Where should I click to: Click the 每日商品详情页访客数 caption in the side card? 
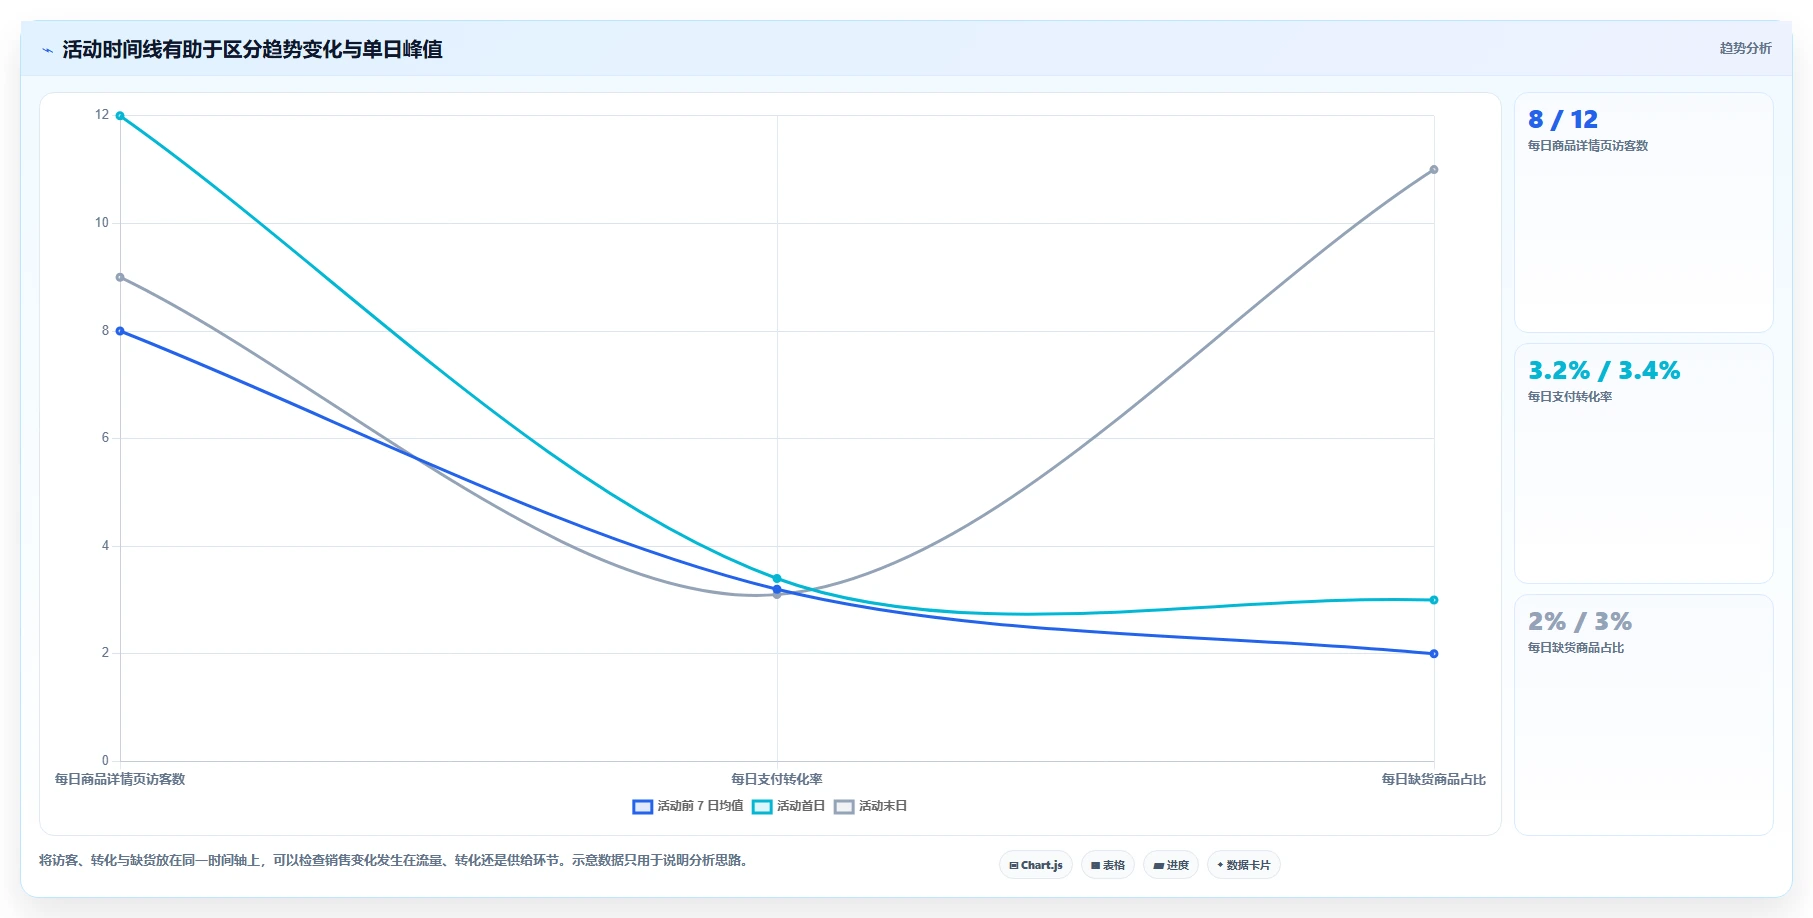(1588, 146)
